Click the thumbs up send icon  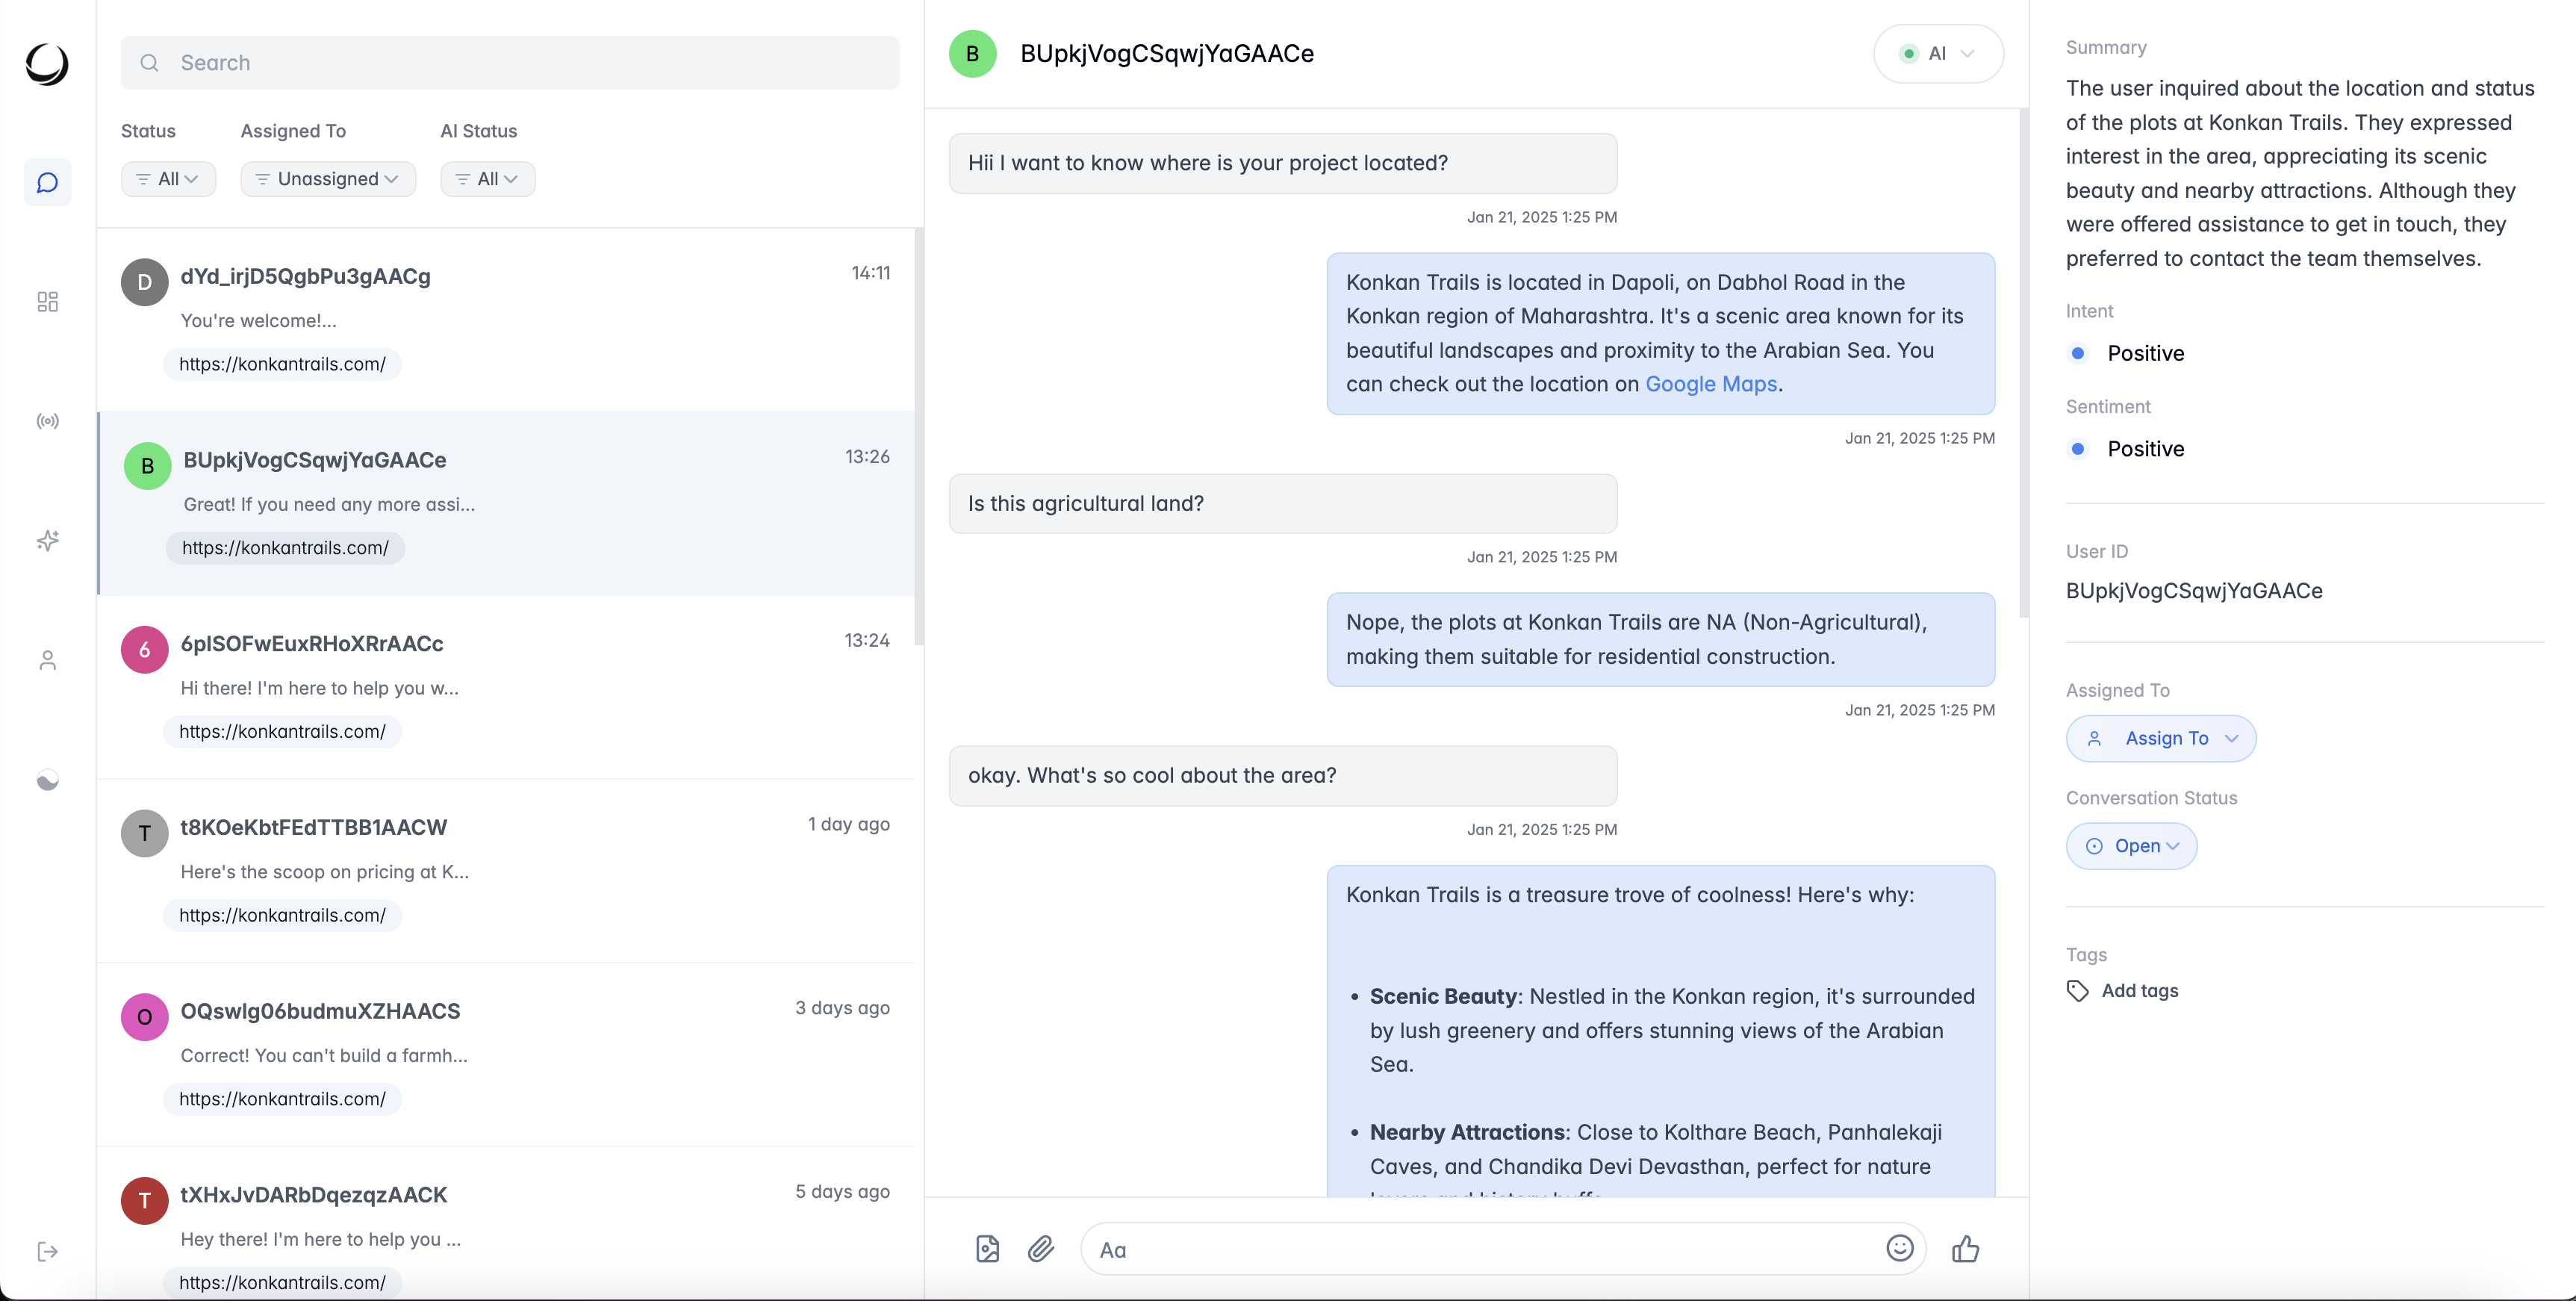[x=1965, y=1249]
